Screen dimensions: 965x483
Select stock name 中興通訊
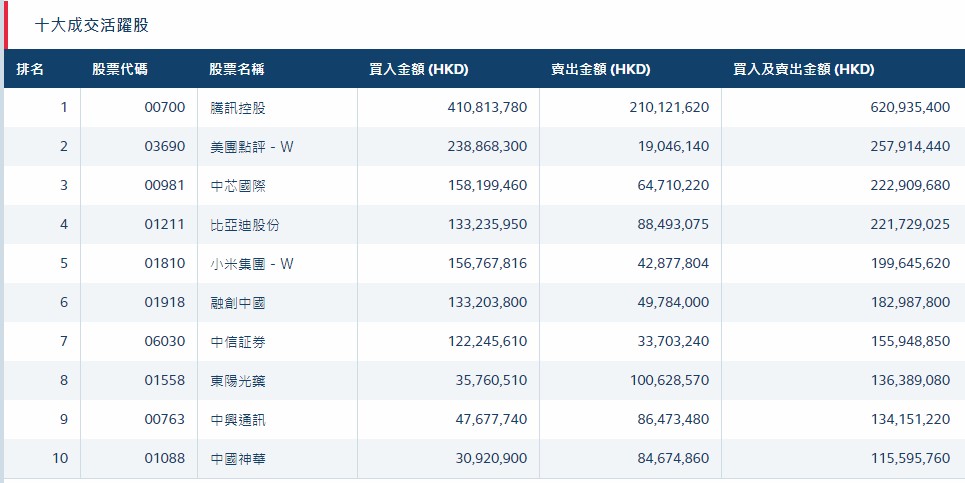tap(238, 420)
